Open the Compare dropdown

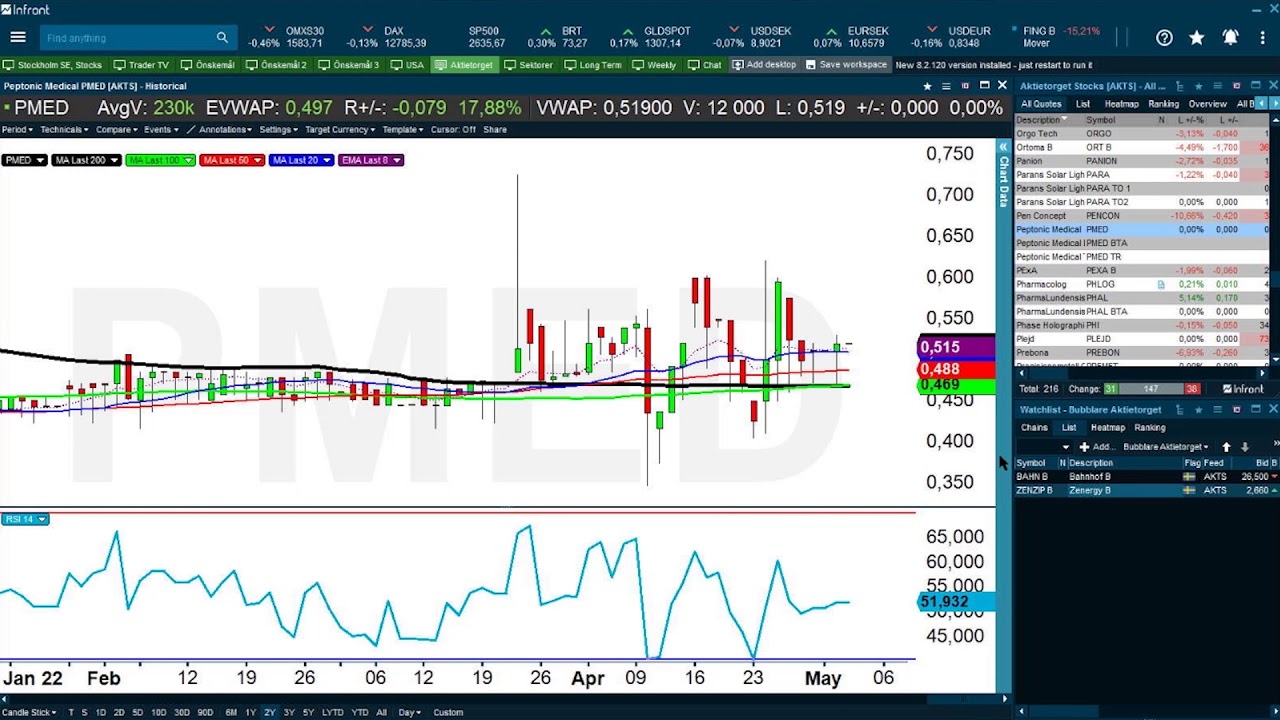tap(117, 130)
